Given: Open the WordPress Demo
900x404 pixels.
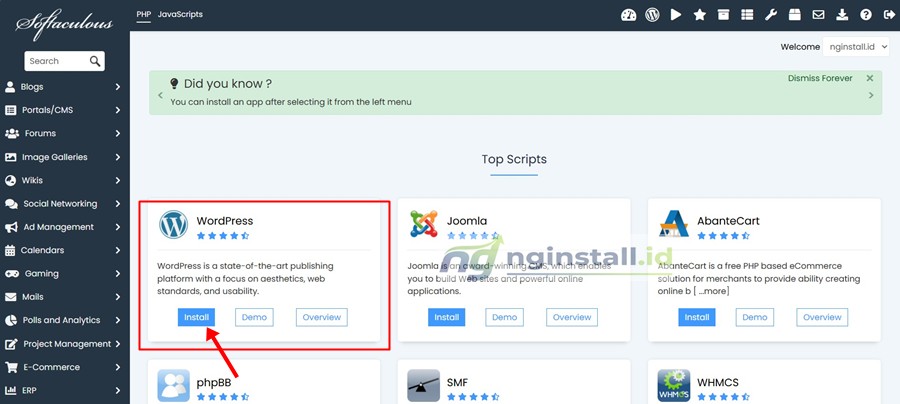Looking at the screenshot, I should point(254,317).
